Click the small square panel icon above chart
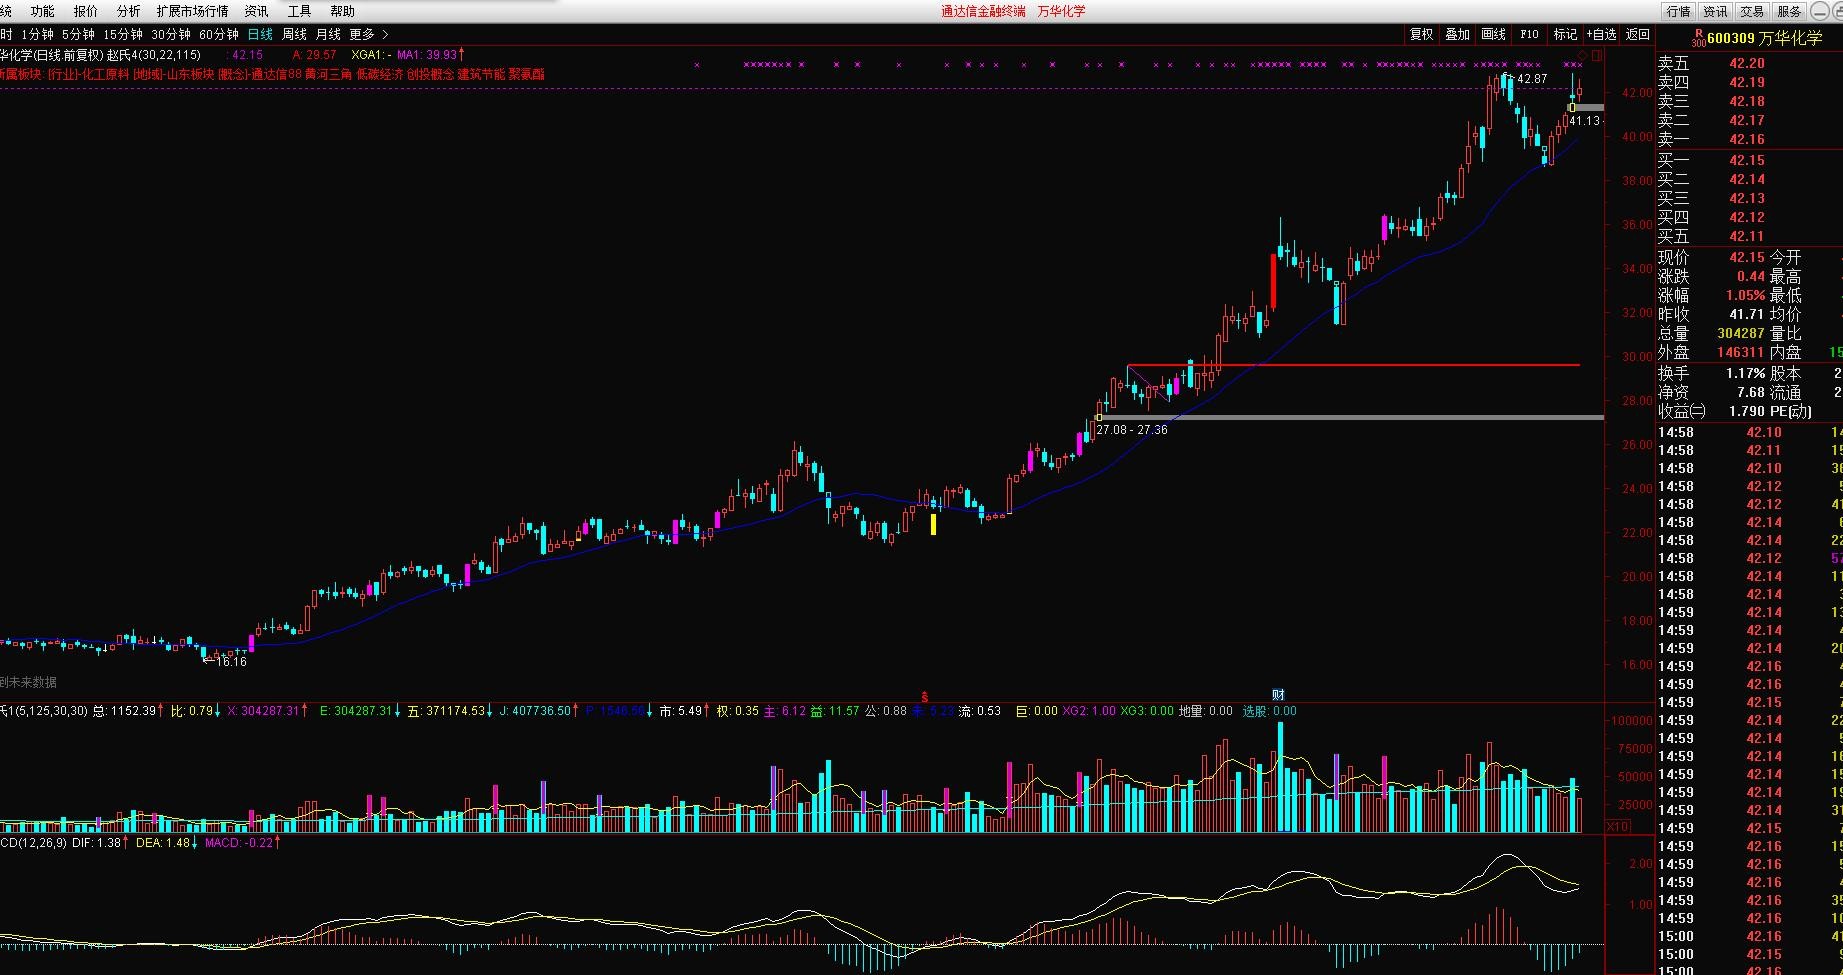 (1596, 53)
